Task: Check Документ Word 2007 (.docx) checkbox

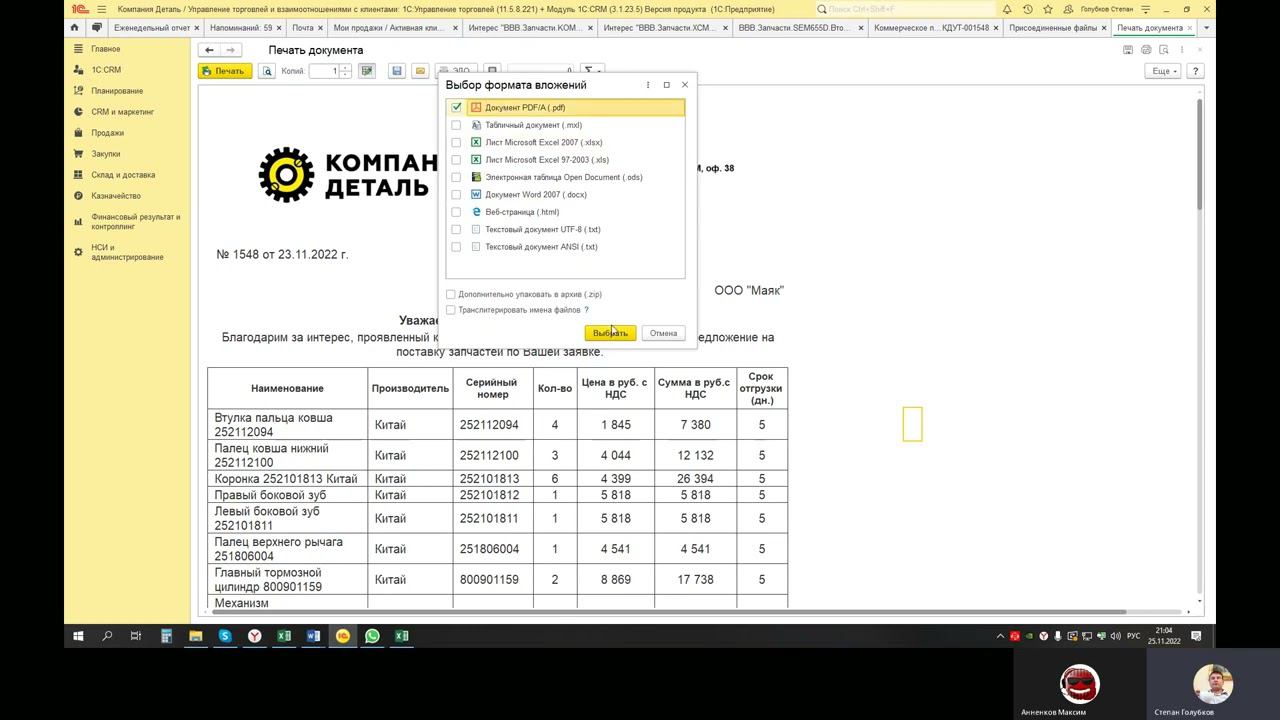Action: 456,195
